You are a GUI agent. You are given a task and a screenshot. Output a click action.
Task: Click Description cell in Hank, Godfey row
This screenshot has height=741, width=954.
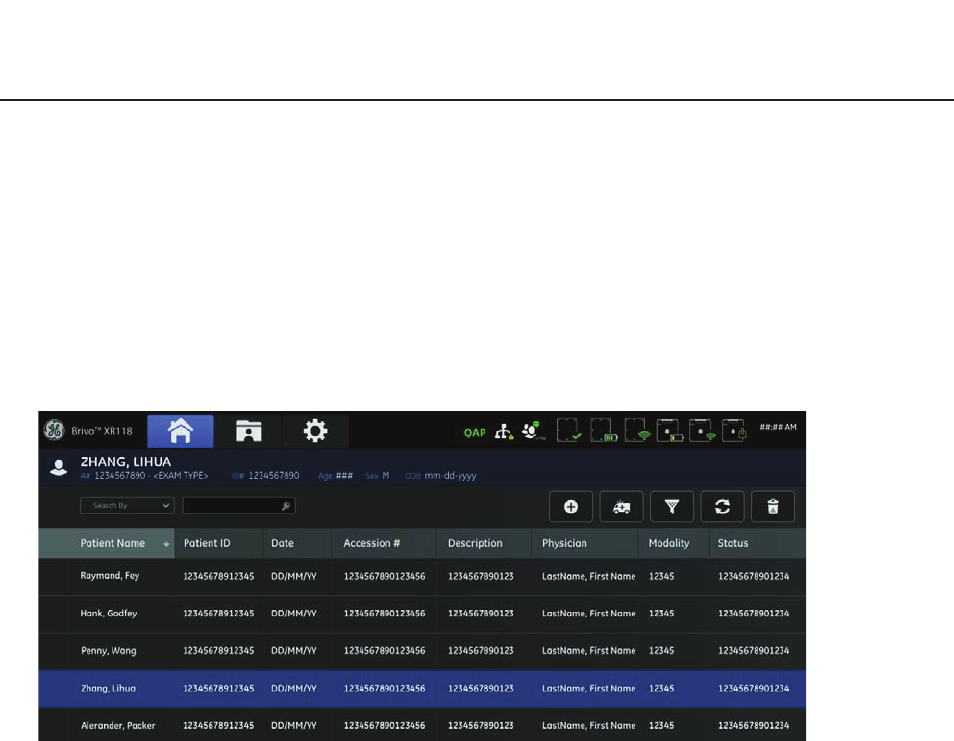click(x=481, y=613)
